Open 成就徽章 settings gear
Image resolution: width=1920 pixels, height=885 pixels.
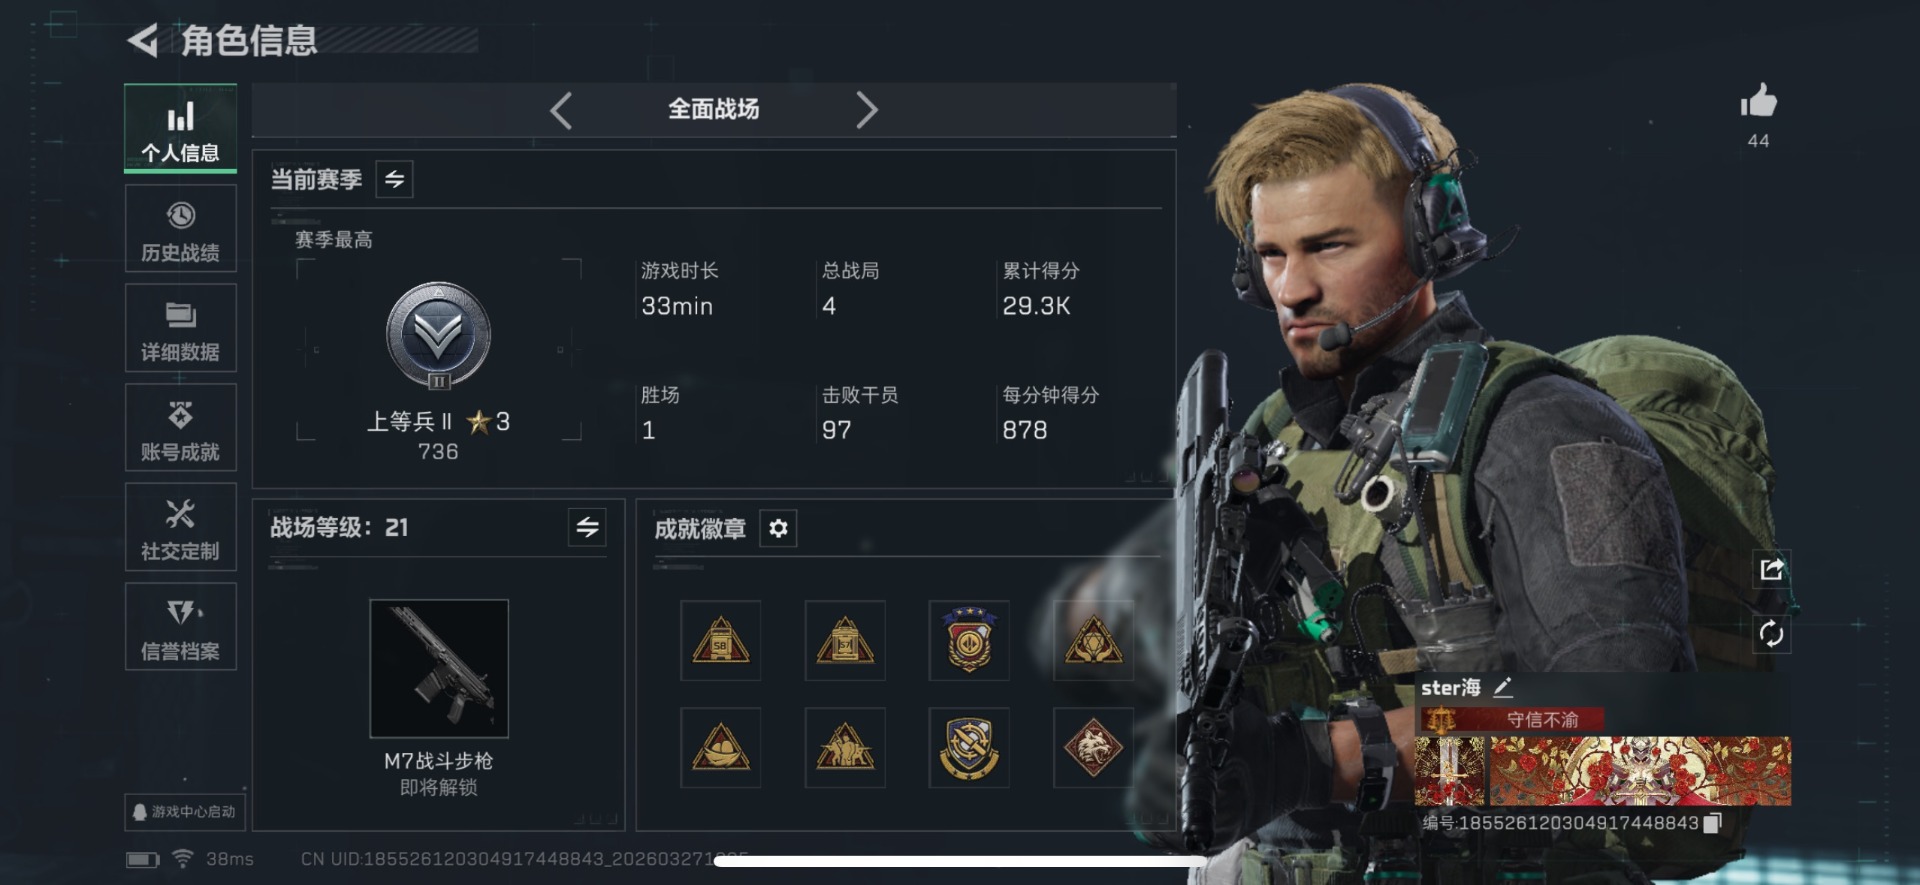click(x=778, y=528)
